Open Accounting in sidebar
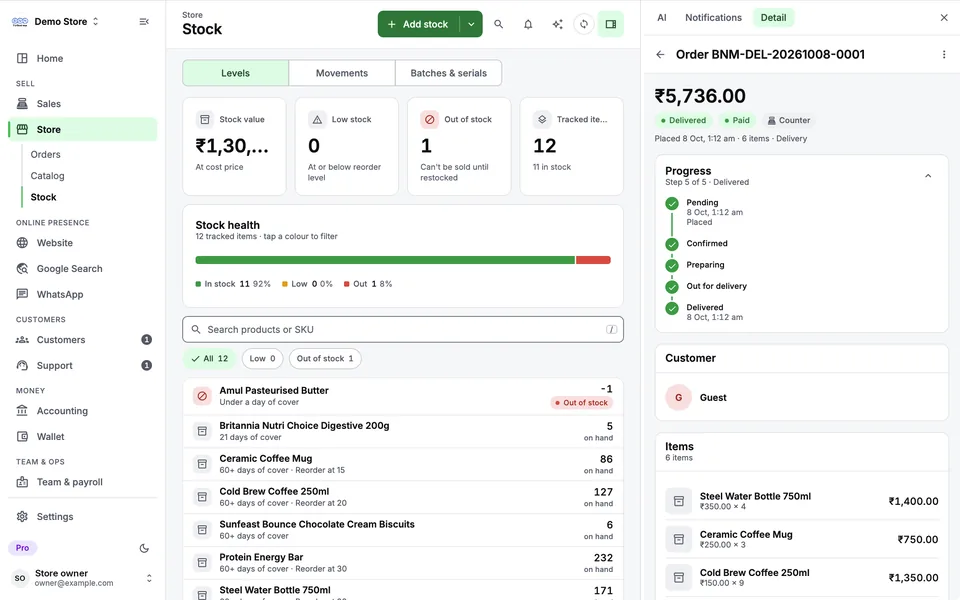 tap(83, 410)
